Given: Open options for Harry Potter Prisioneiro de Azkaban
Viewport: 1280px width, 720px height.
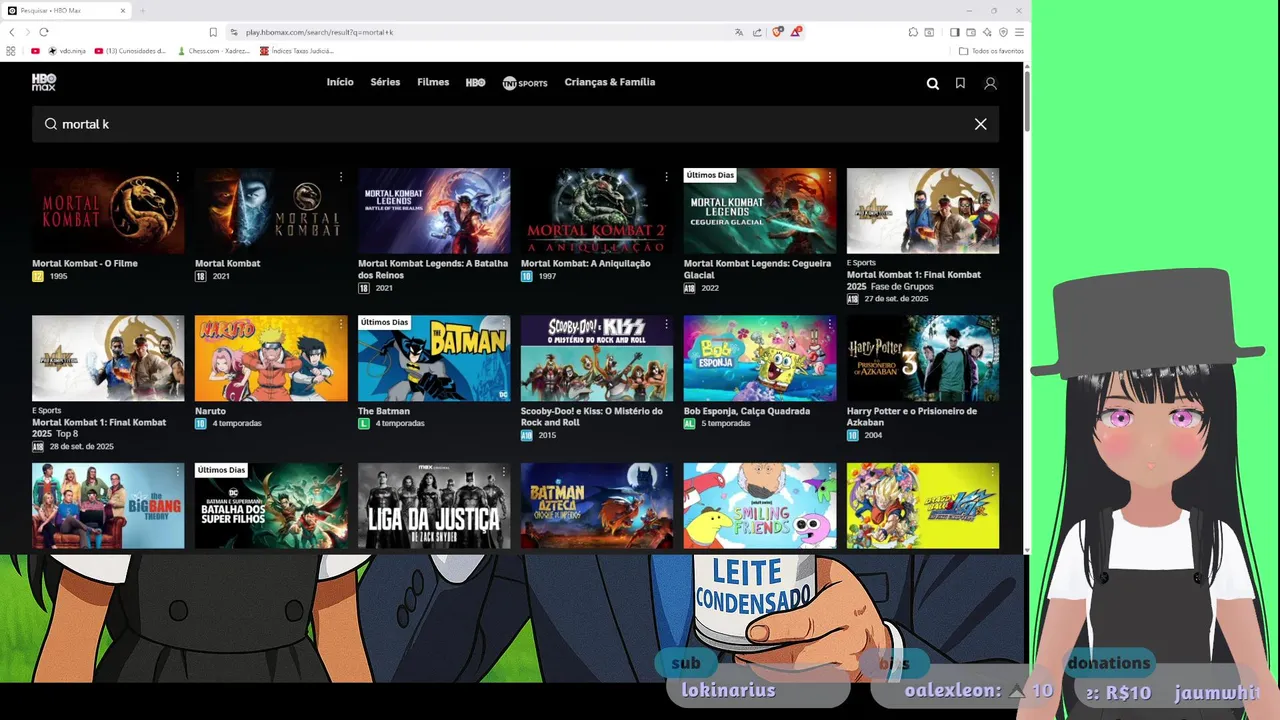Looking at the screenshot, I should [x=993, y=325].
